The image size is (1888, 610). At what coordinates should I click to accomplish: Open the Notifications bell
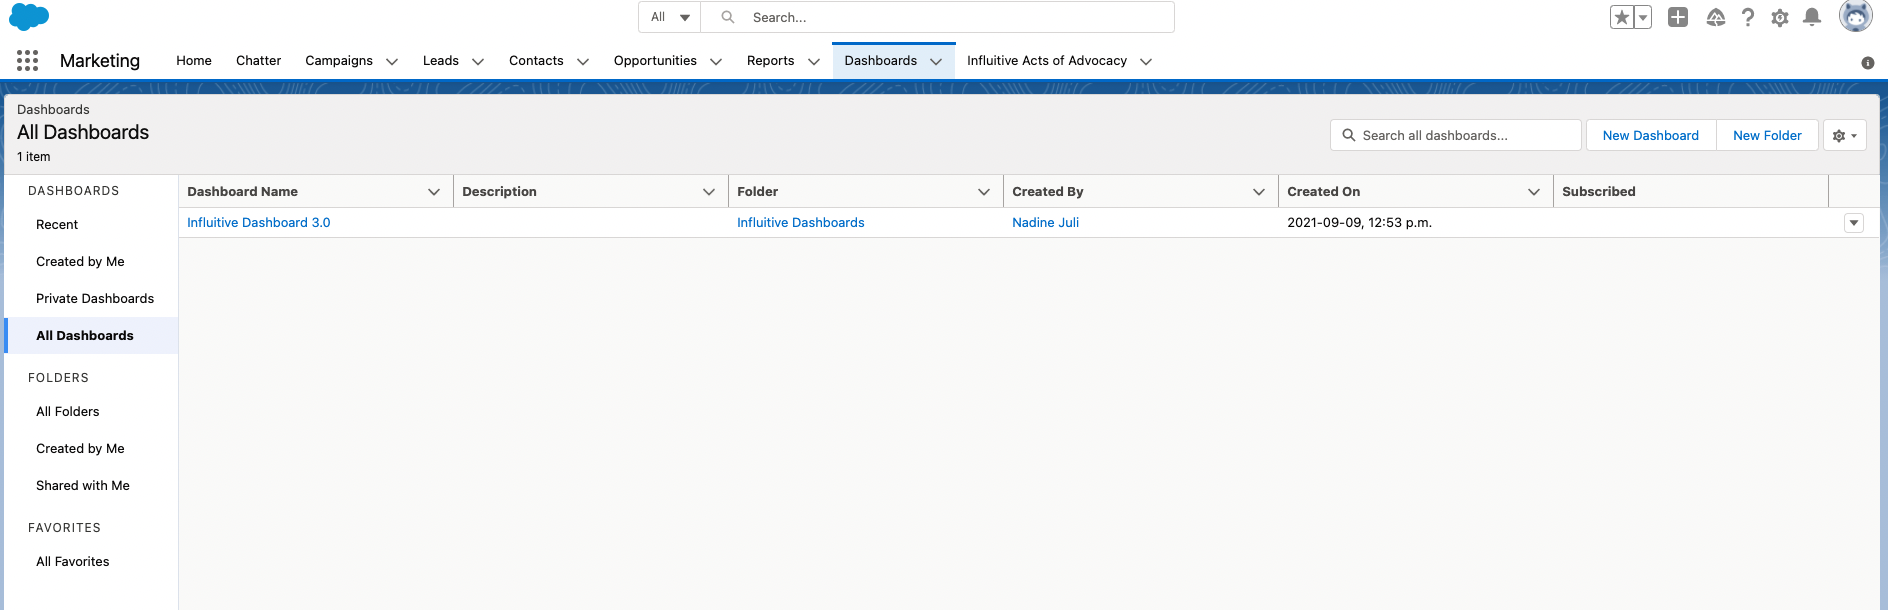pos(1812,17)
